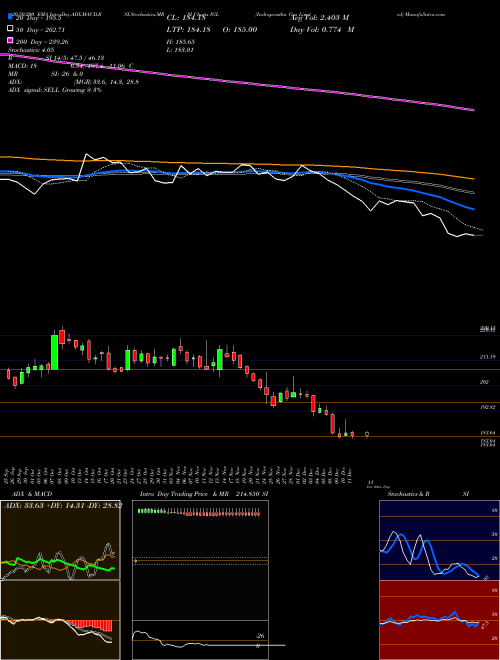This screenshot has width=500, height=660.
Task: Click the hollow last candlestick near 183.64
Action: click(367, 434)
